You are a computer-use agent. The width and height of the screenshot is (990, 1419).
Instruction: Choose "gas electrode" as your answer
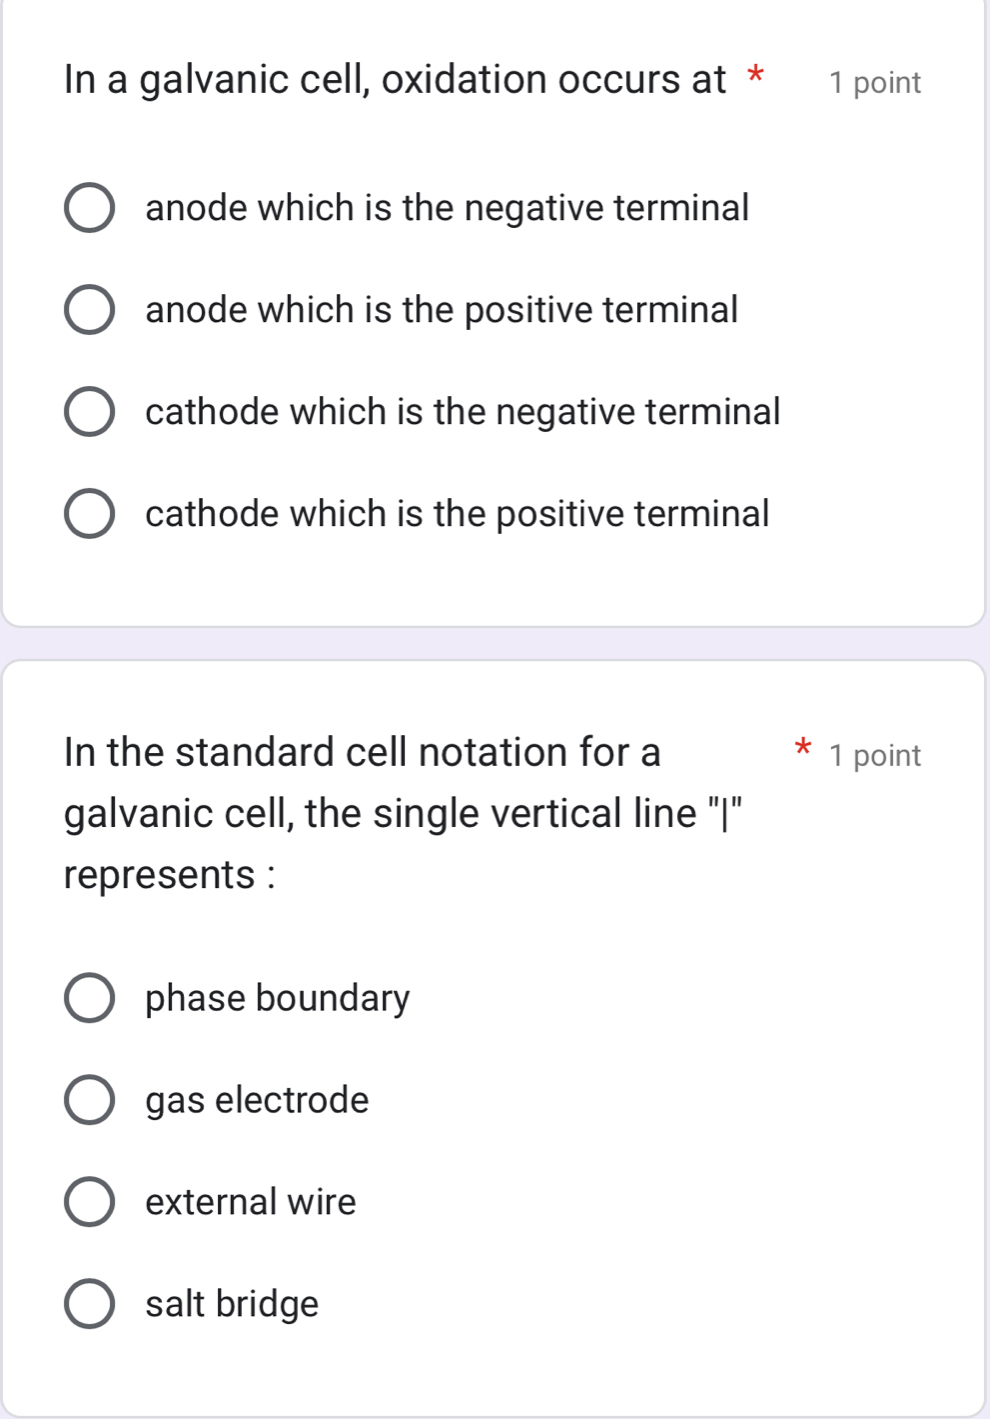pyautogui.click(x=91, y=1100)
